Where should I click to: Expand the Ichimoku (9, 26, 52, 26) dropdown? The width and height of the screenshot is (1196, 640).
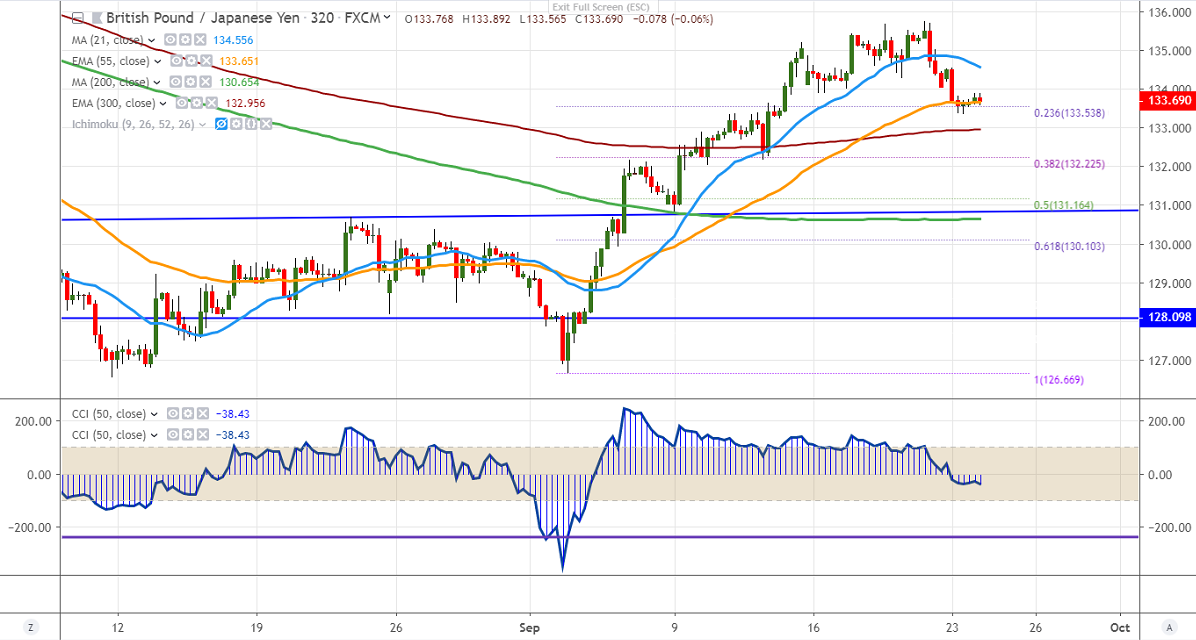point(202,124)
